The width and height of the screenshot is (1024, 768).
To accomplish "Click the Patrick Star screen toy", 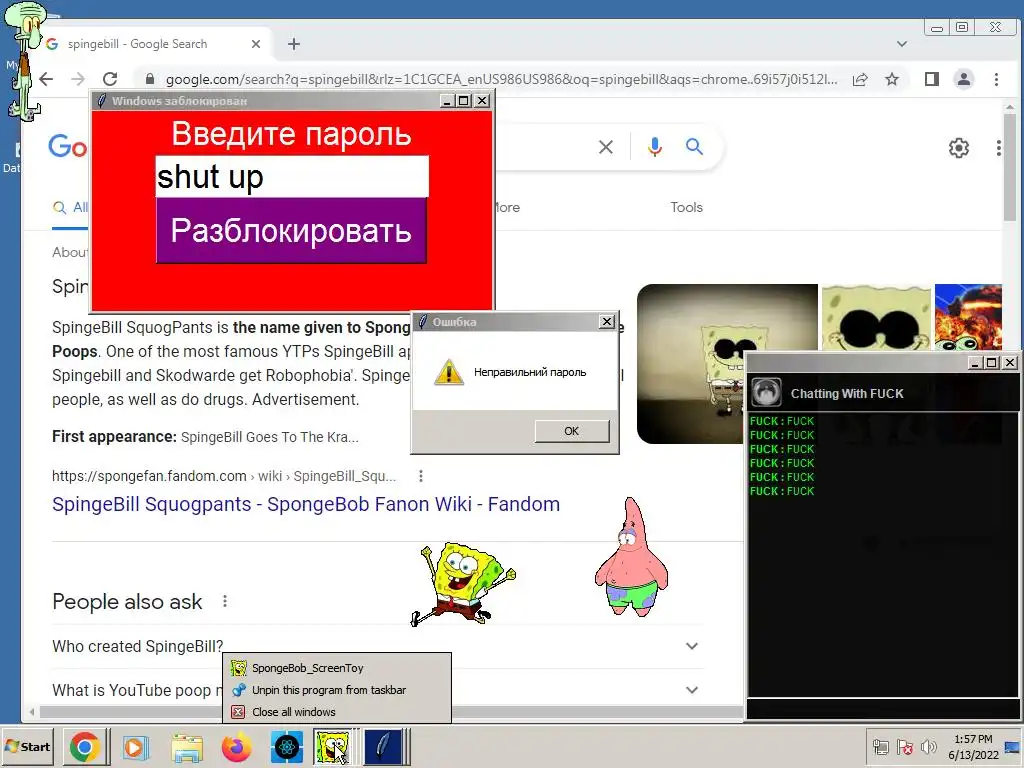I will pyautogui.click(x=631, y=557).
